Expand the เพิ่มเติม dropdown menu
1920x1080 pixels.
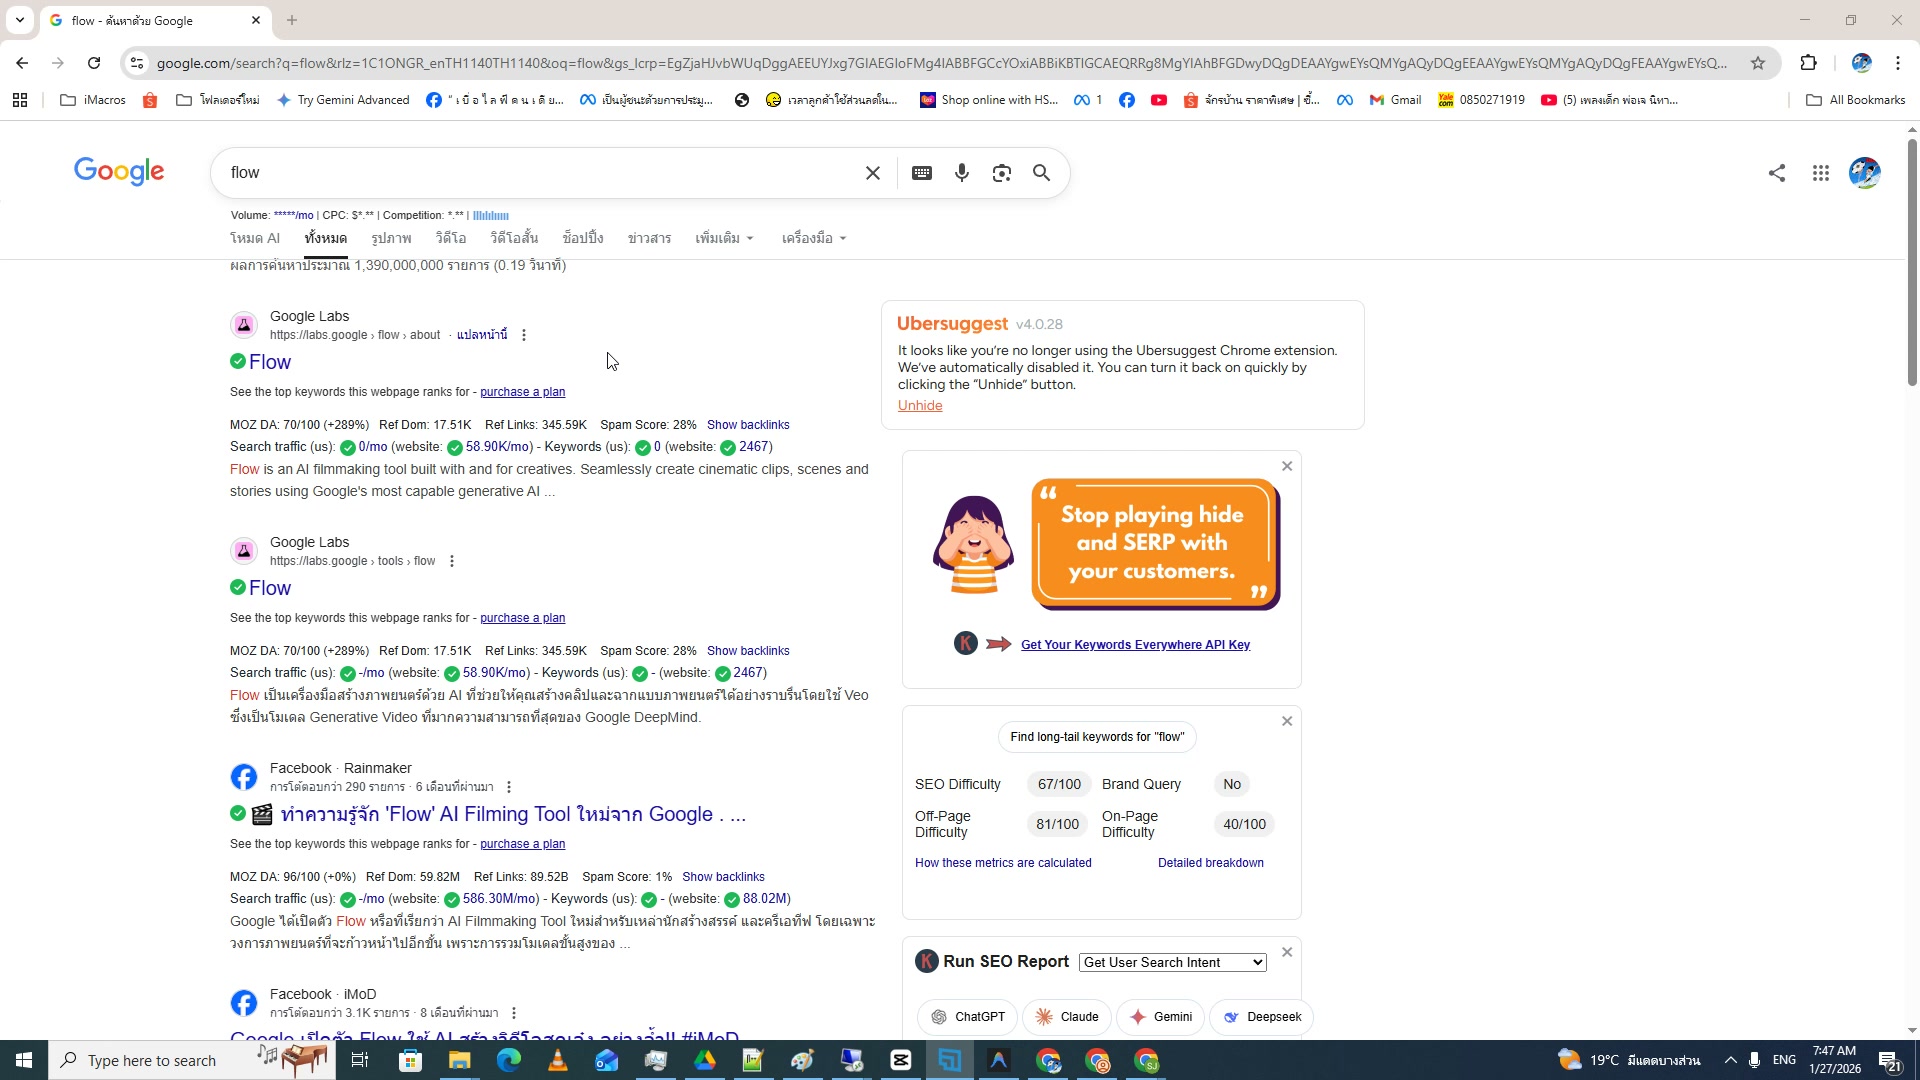[724, 238]
